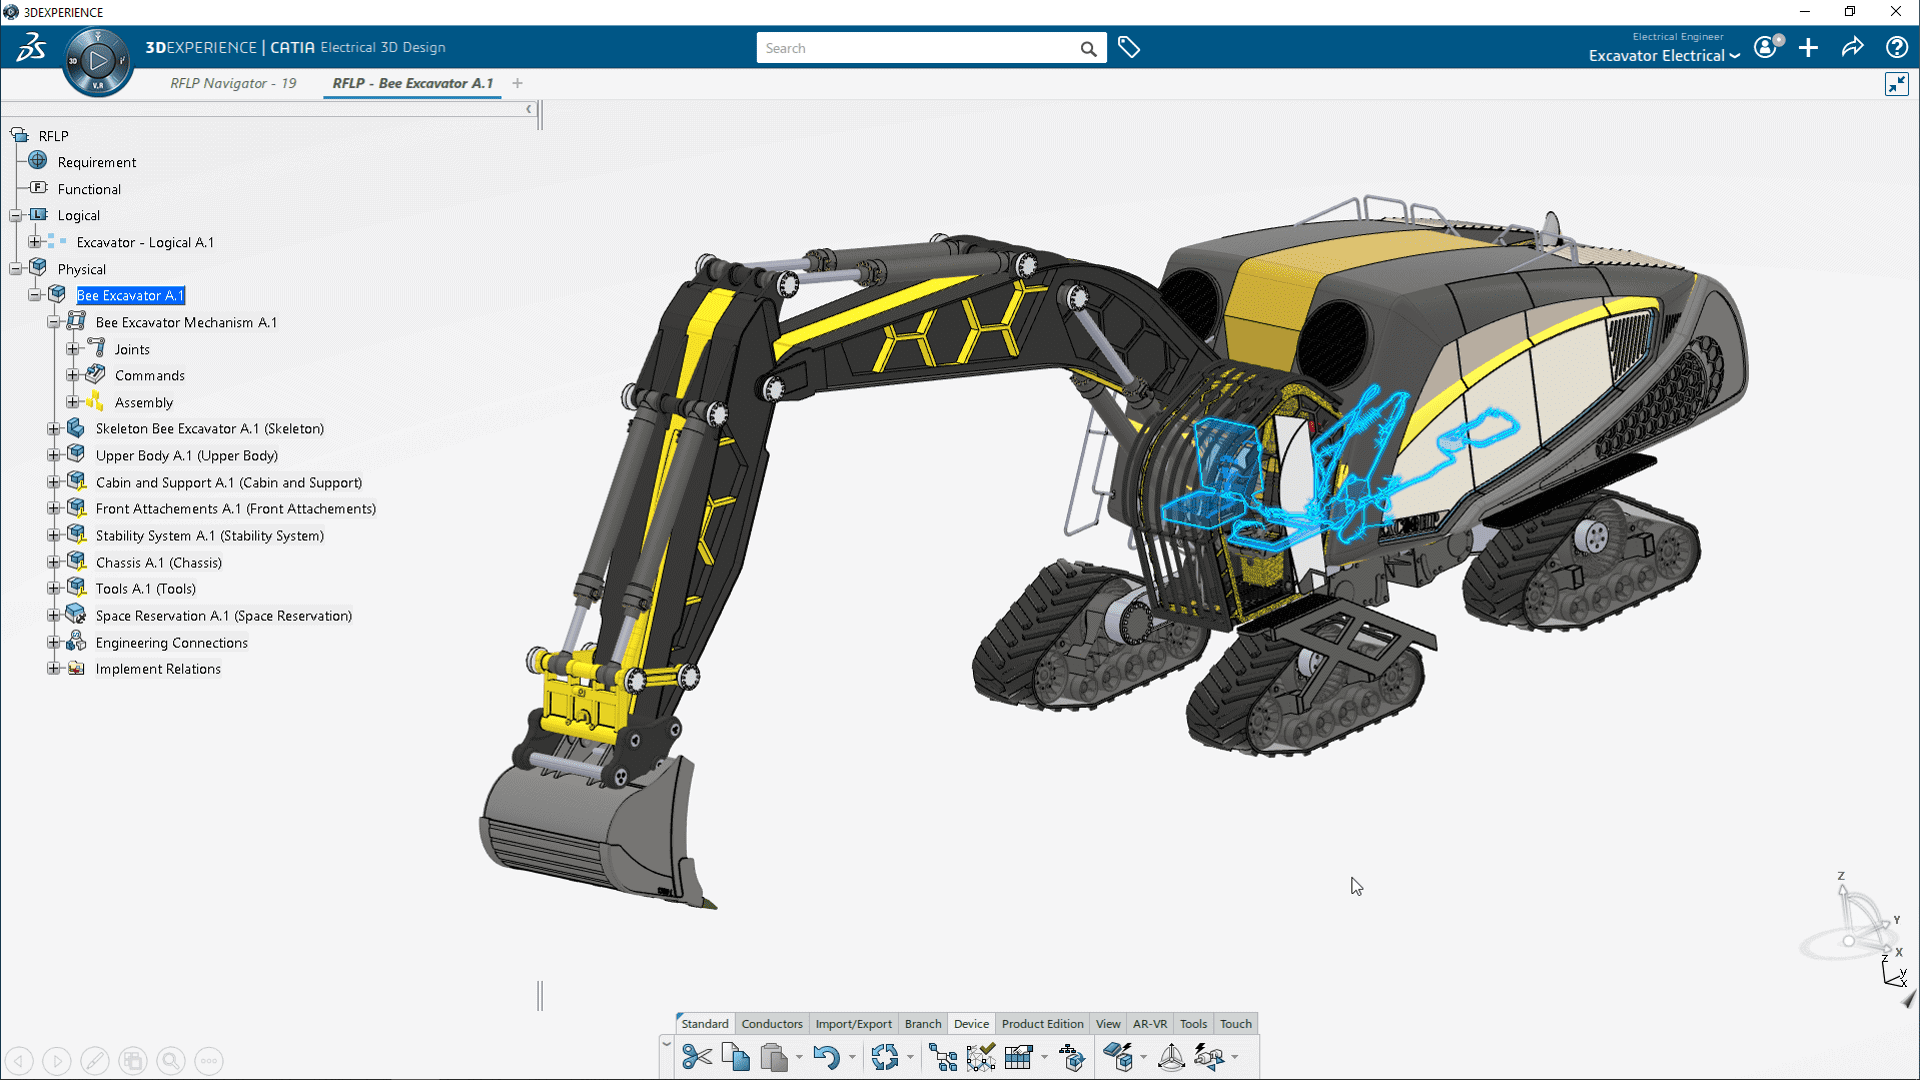Click the book and cube with lightning icon

pyautogui.click(x=1119, y=1057)
